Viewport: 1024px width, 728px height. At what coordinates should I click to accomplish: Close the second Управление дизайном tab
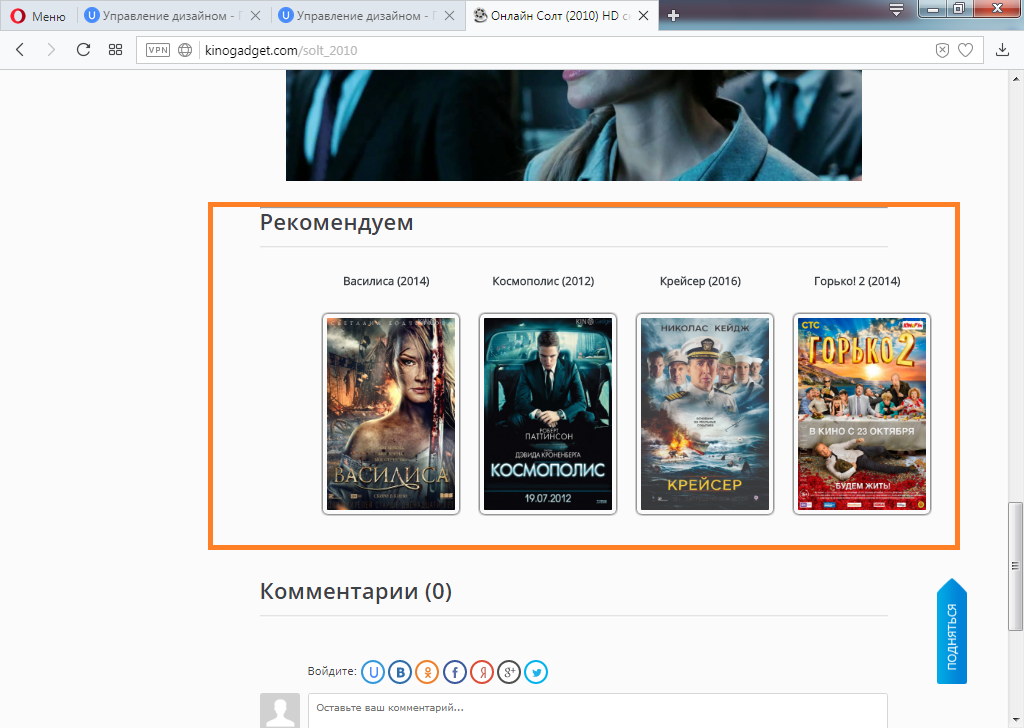449,16
